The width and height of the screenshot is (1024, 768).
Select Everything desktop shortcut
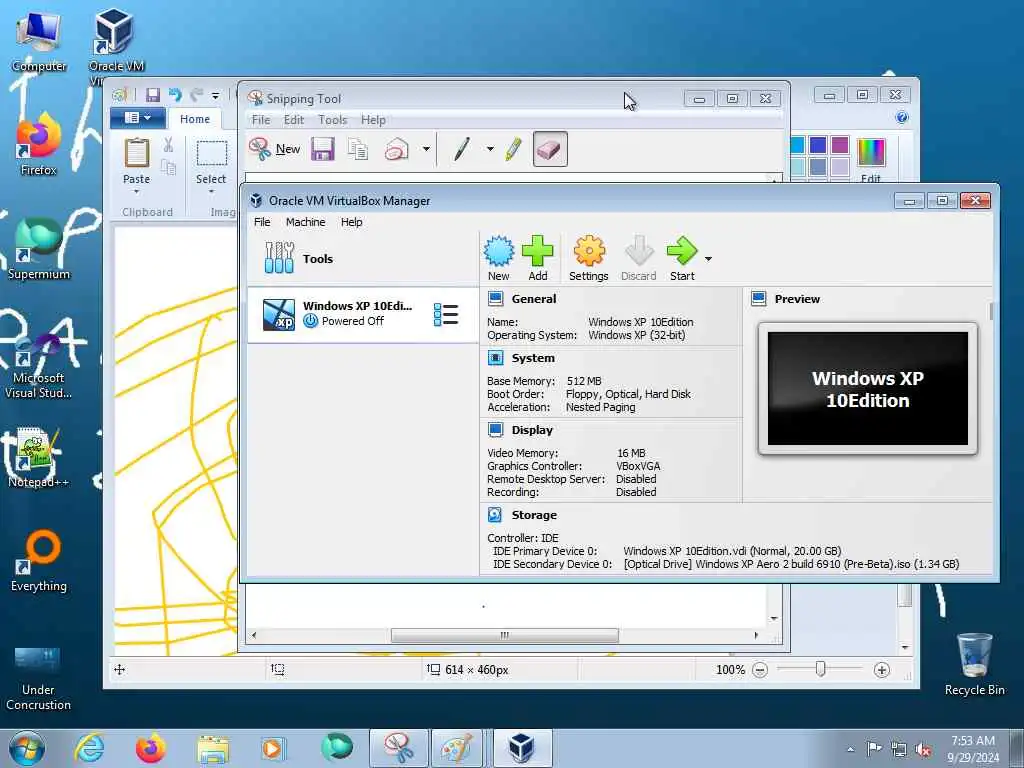39,561
